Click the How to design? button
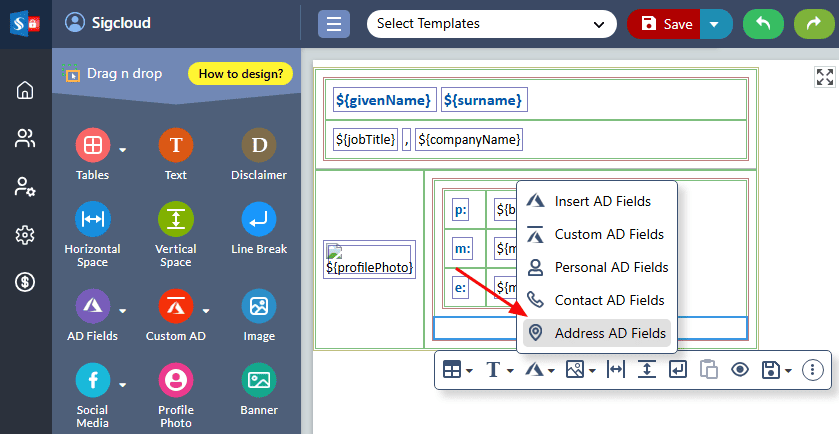Screen dimensions: 839x434 tap(240, 73)
